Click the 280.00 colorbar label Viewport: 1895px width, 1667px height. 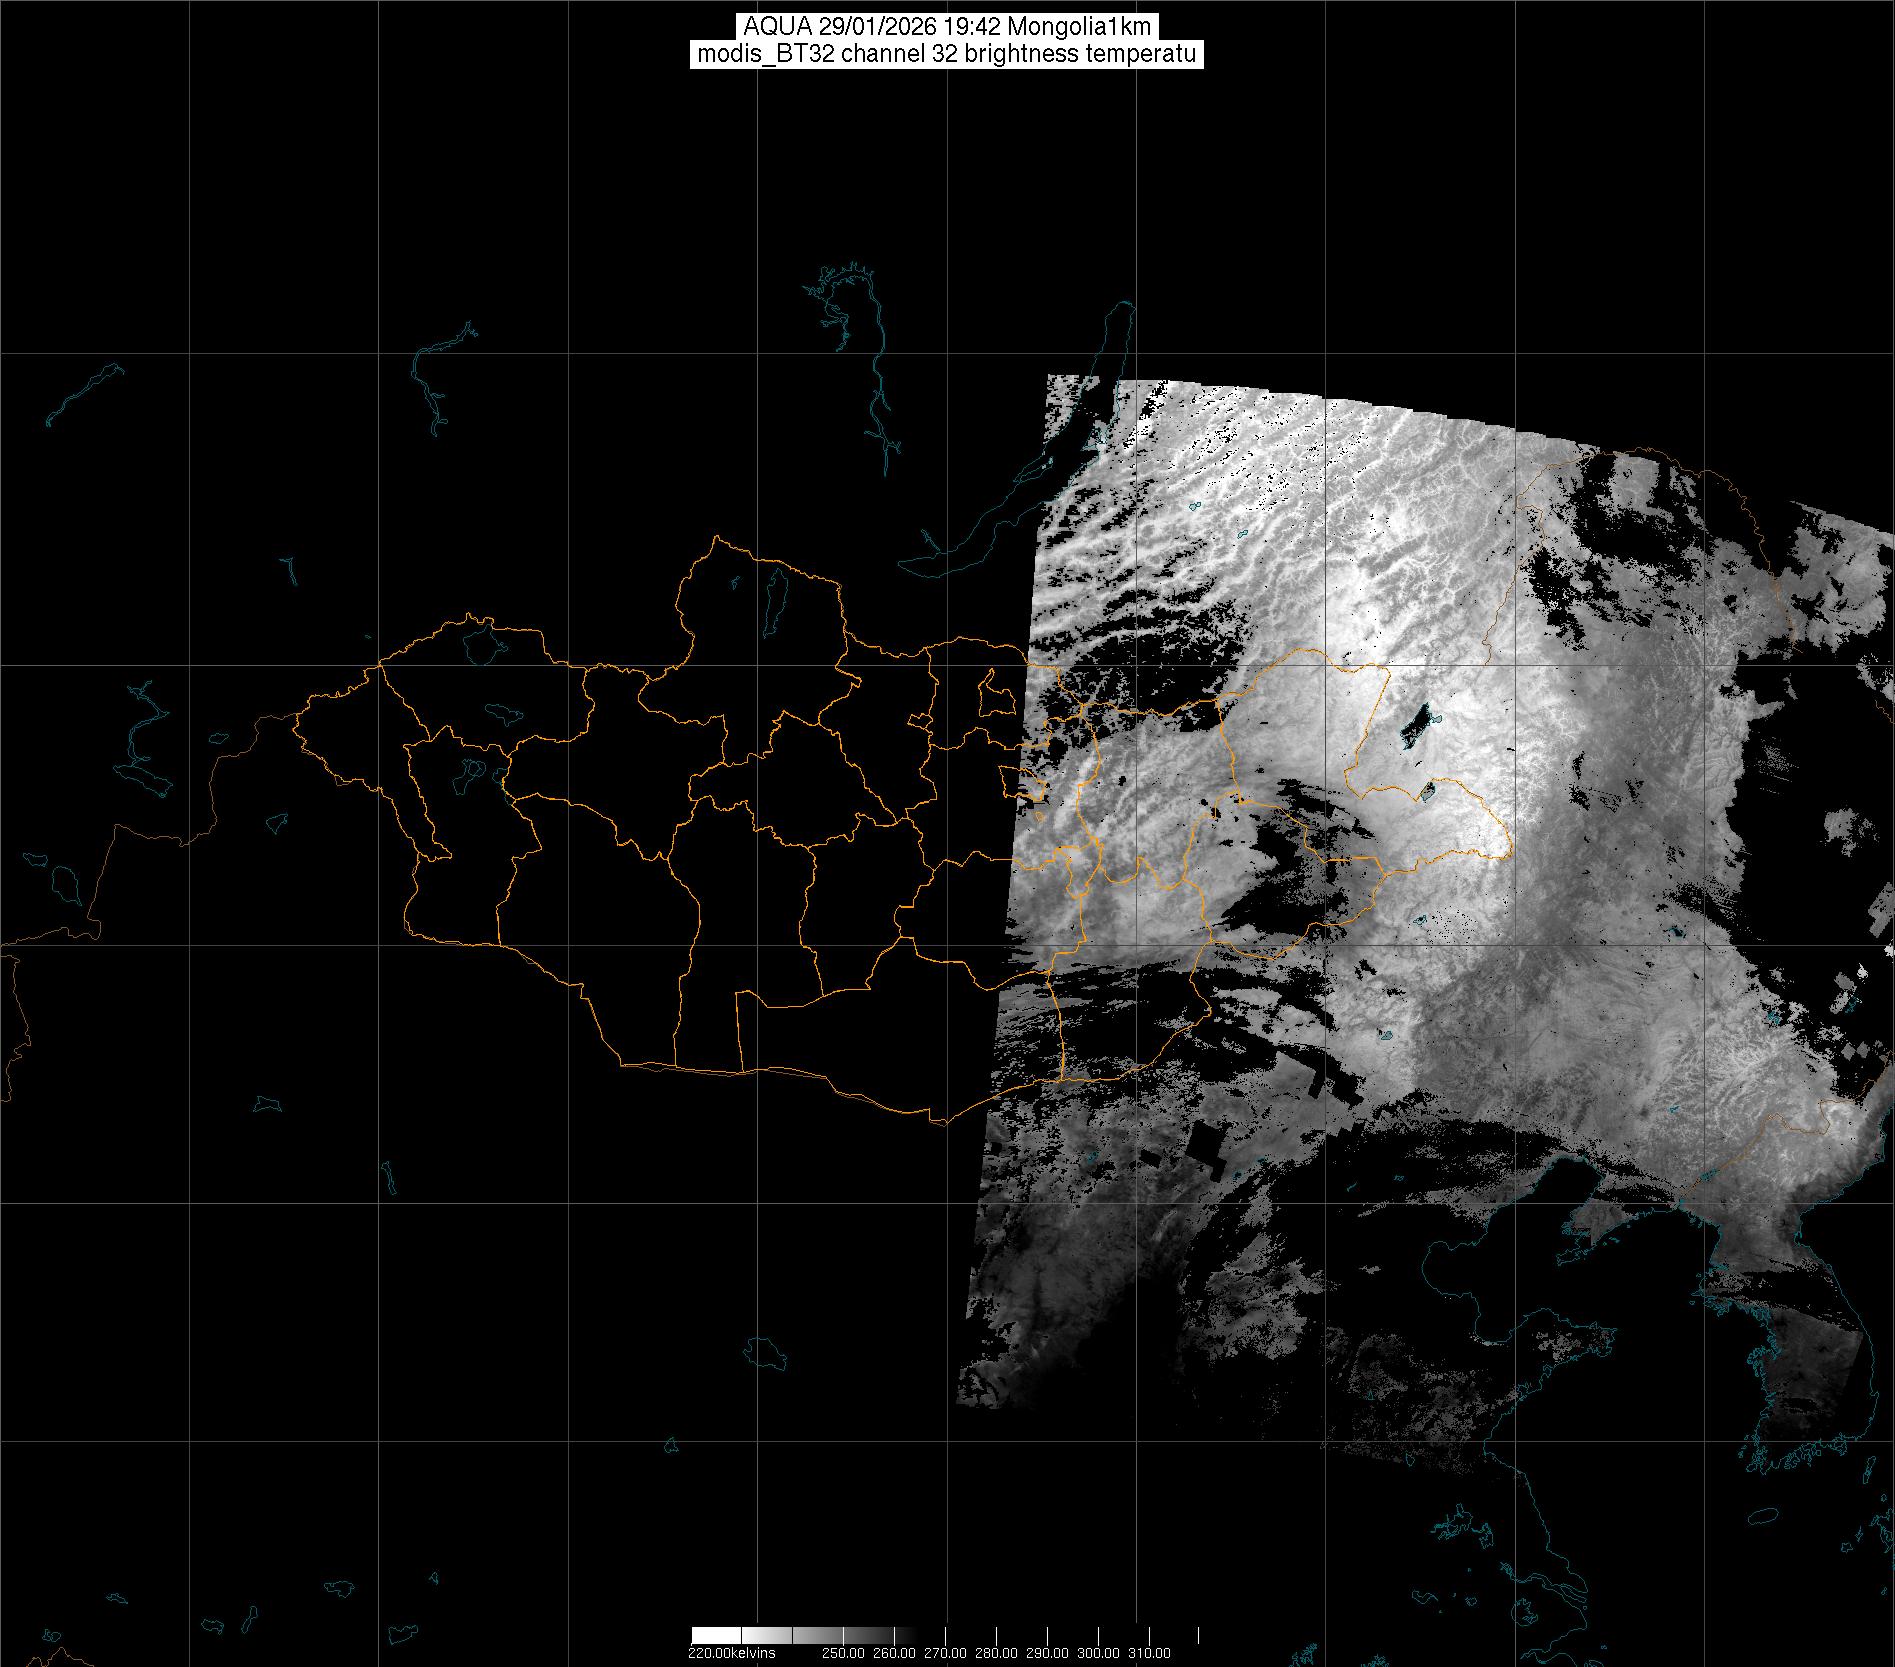point(996,1653)
